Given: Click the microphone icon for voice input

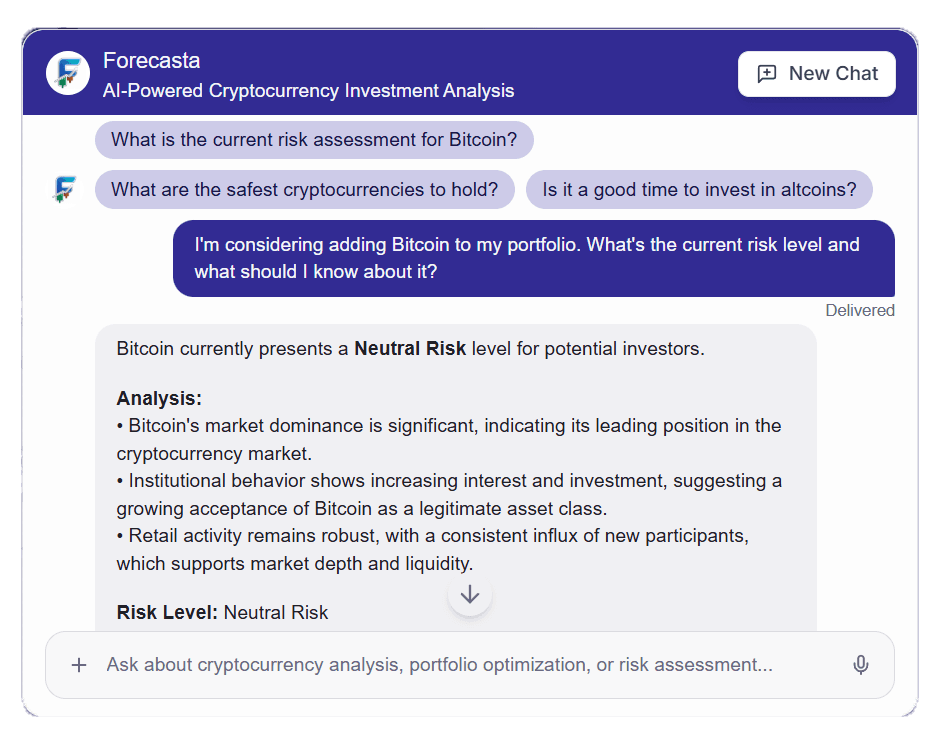Looking at the screenshot, I should click(x=861, y=665).
